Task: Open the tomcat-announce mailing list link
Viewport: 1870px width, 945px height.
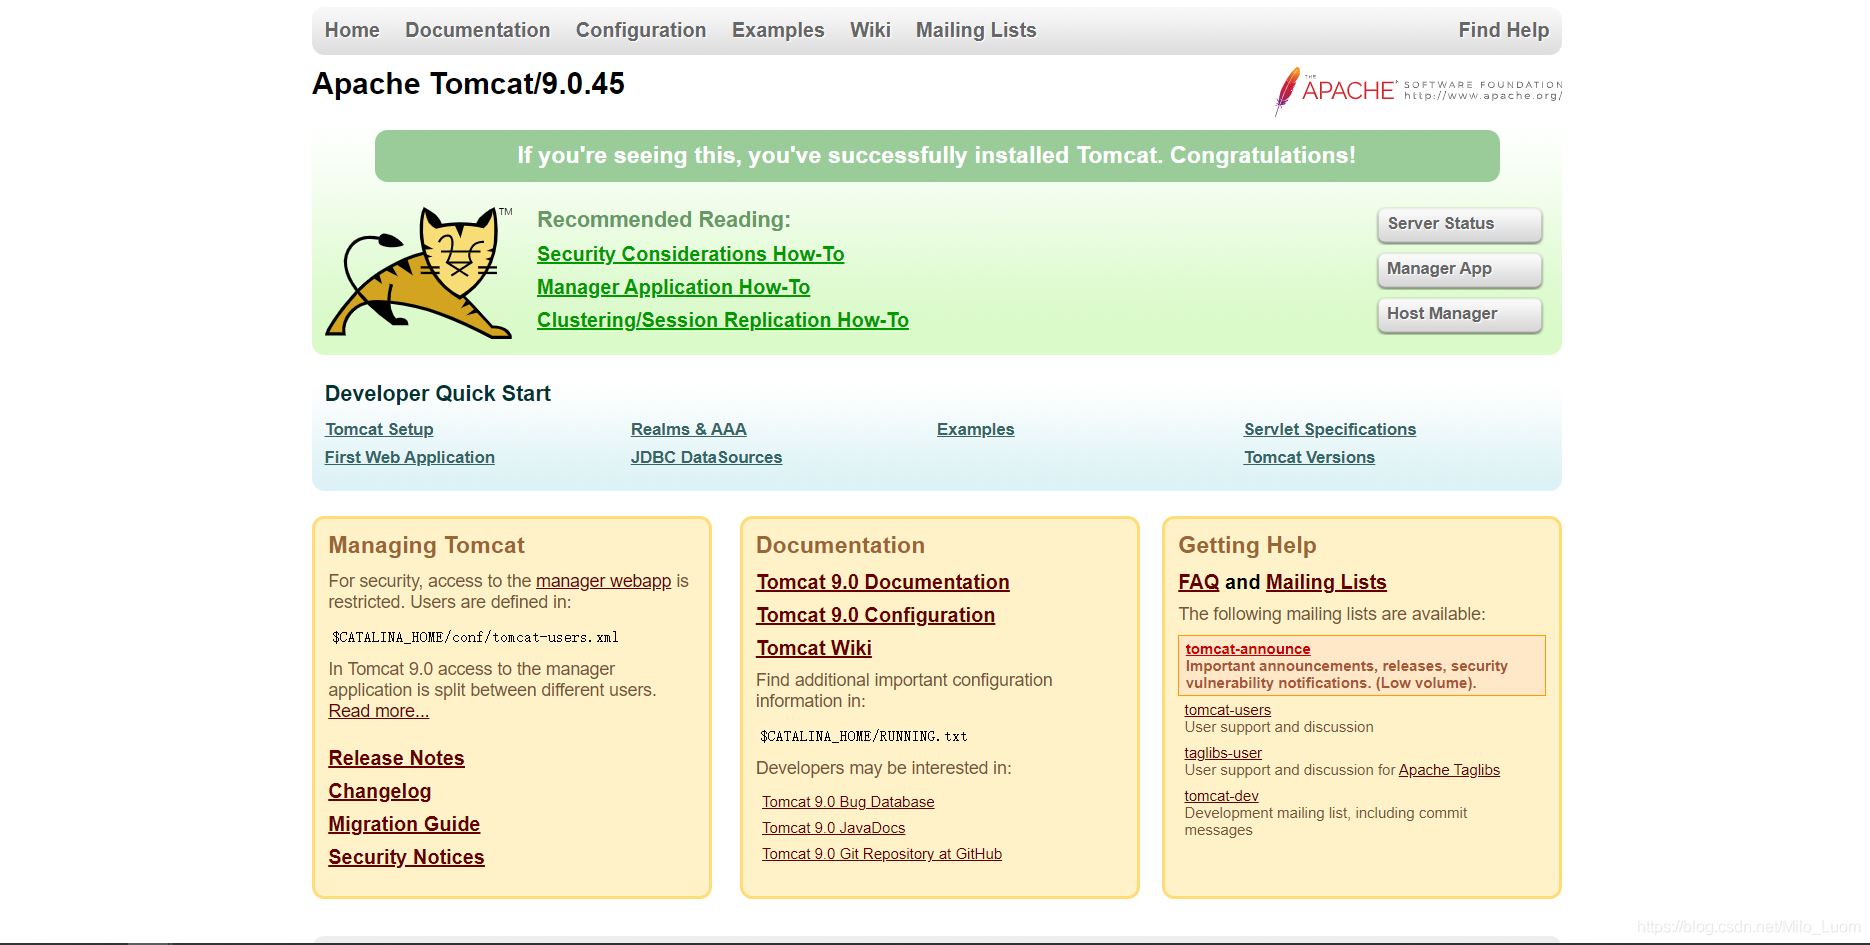Action: point(1247,649)
